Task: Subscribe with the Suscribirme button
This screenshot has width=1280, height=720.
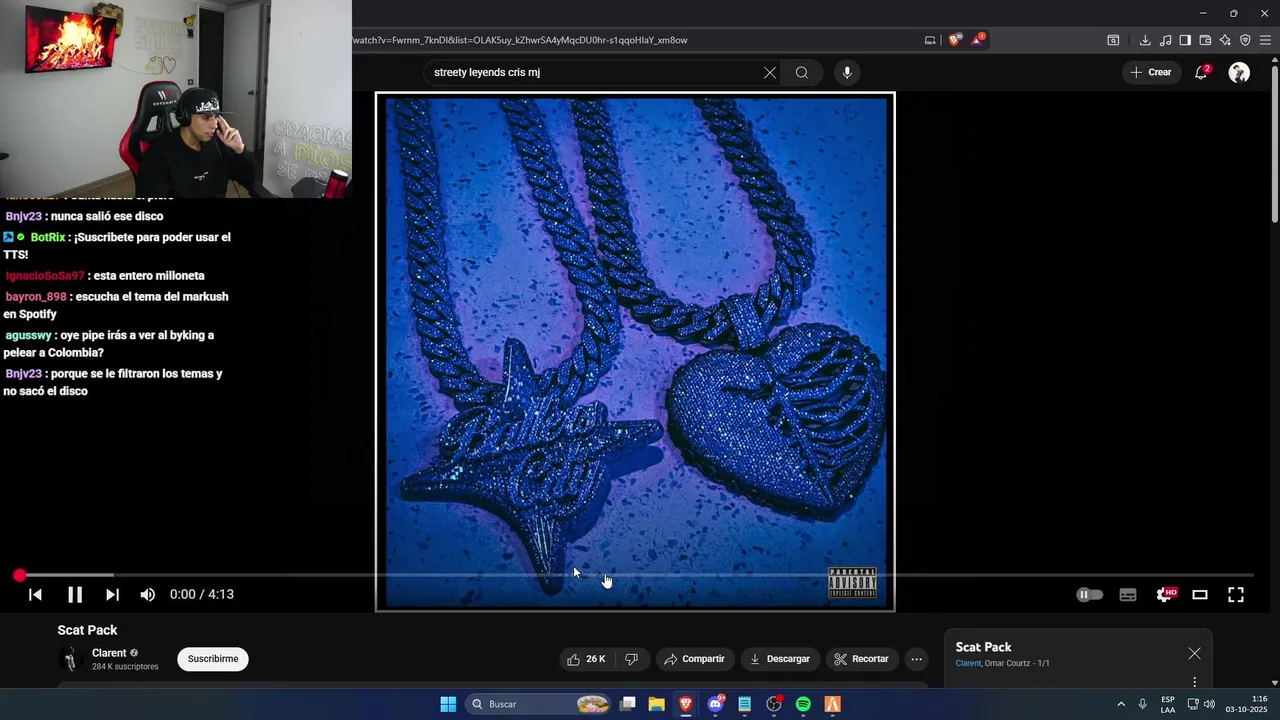Action: [213, 659]
